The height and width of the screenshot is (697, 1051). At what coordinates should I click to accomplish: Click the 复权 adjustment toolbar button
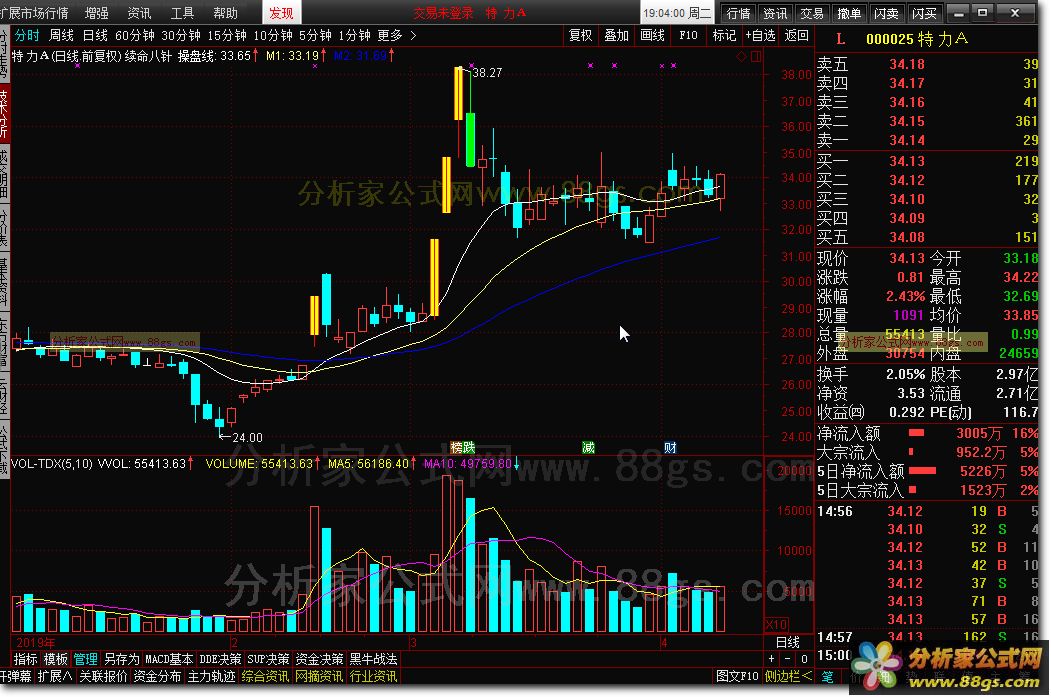click(580, 36)
